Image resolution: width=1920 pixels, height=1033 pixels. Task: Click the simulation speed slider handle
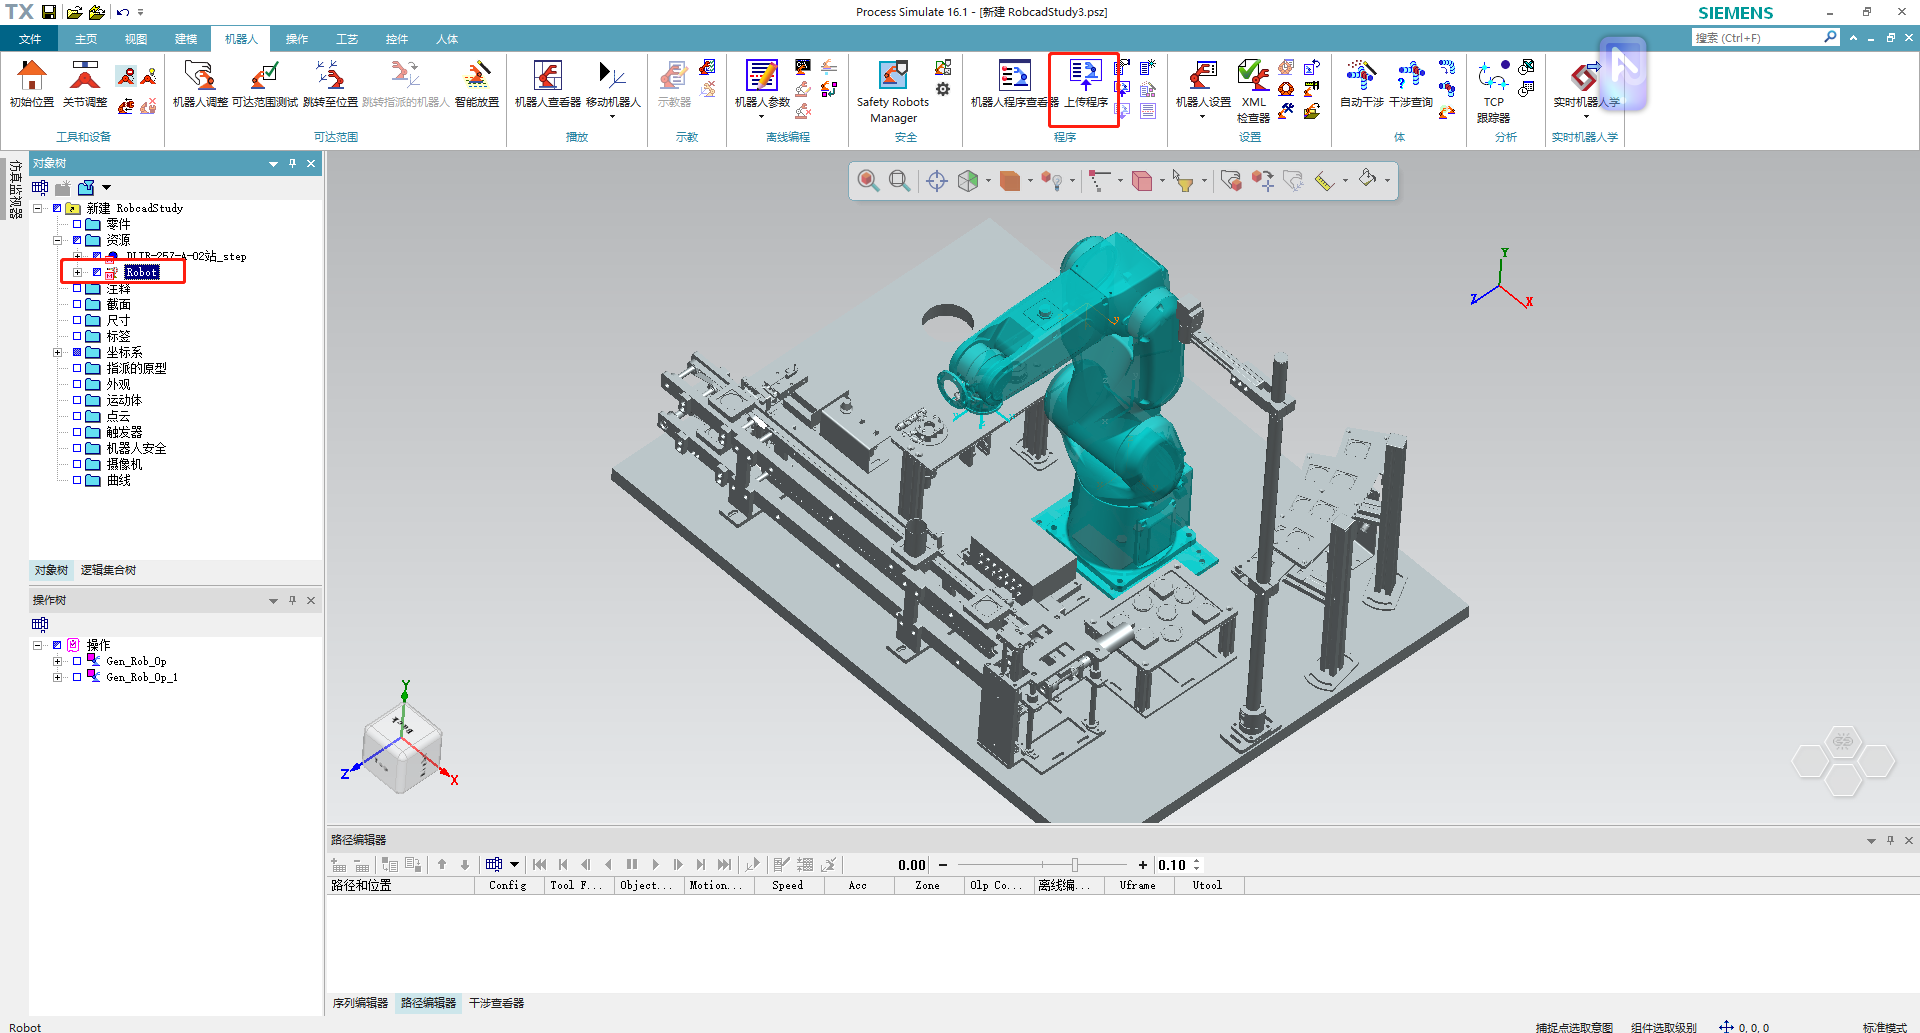point(1075,865)
